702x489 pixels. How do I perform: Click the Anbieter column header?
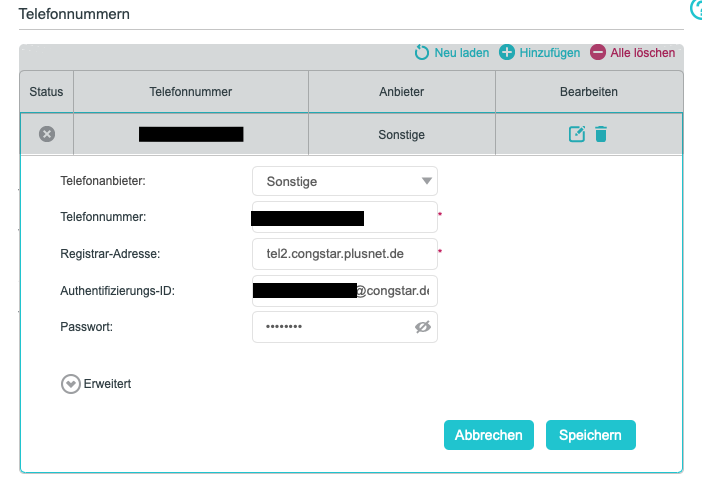(401, 92)
